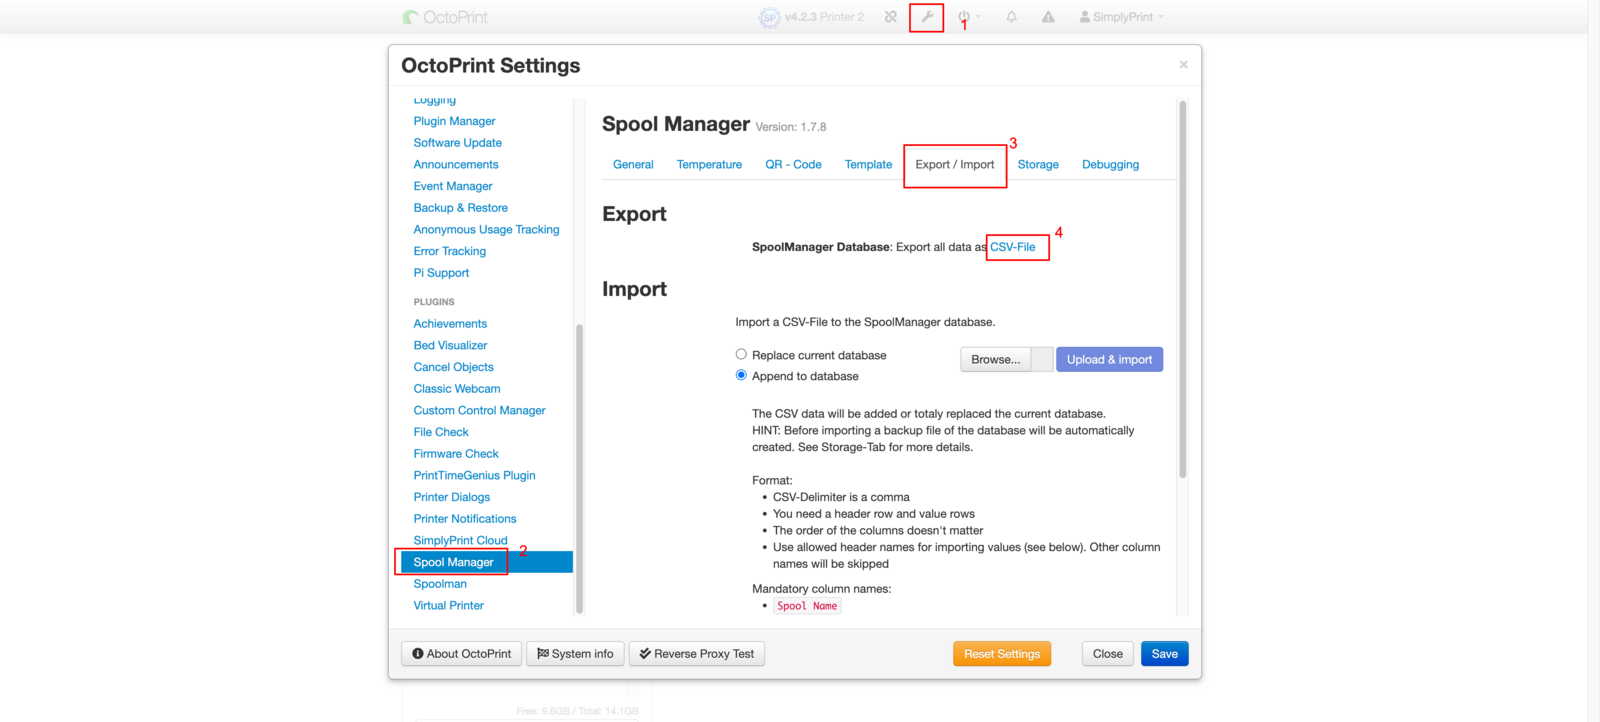Open Firmware Check plugin settings
Image resolution: width=1600 pixels, height=722 pixels.
pos(456,454)
